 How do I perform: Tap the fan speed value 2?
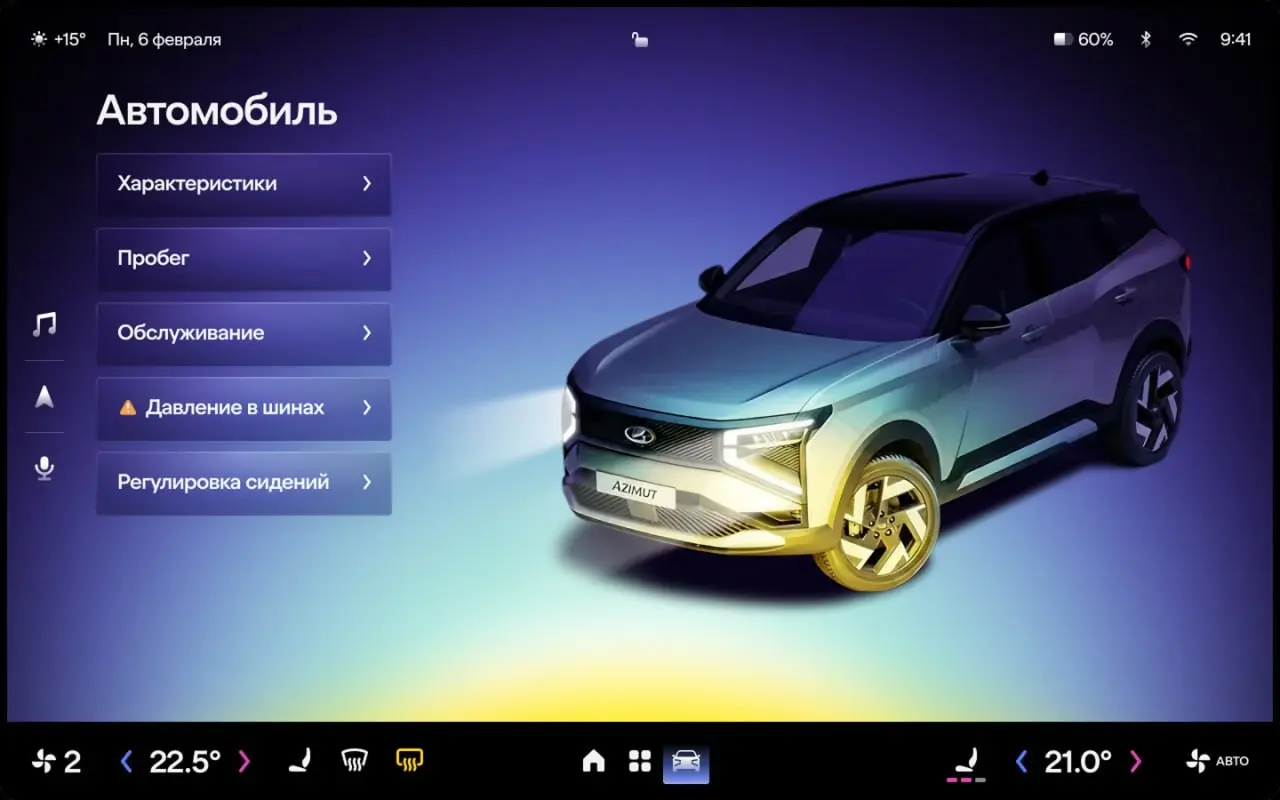coord(72,762)
